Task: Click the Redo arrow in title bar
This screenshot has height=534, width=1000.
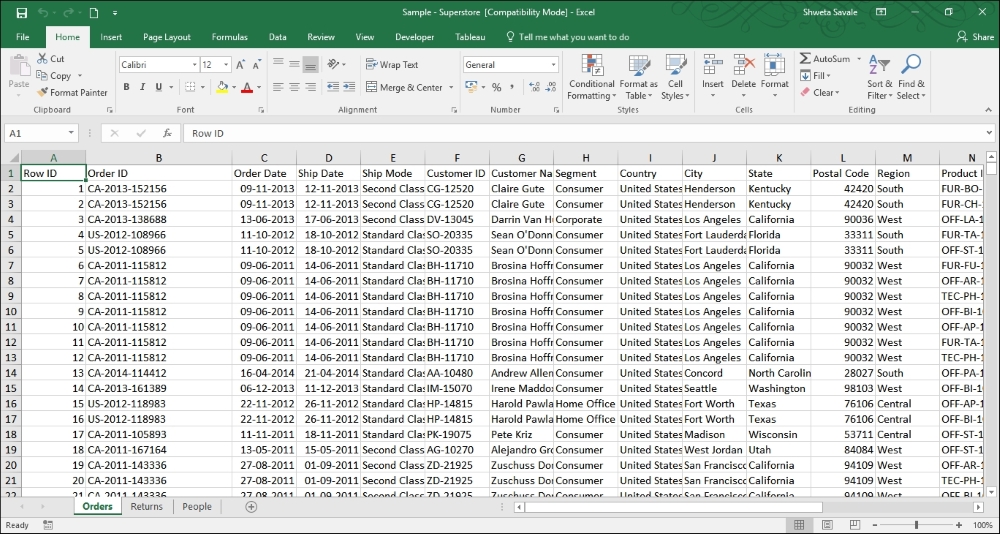Action: (x=68, y=13)
